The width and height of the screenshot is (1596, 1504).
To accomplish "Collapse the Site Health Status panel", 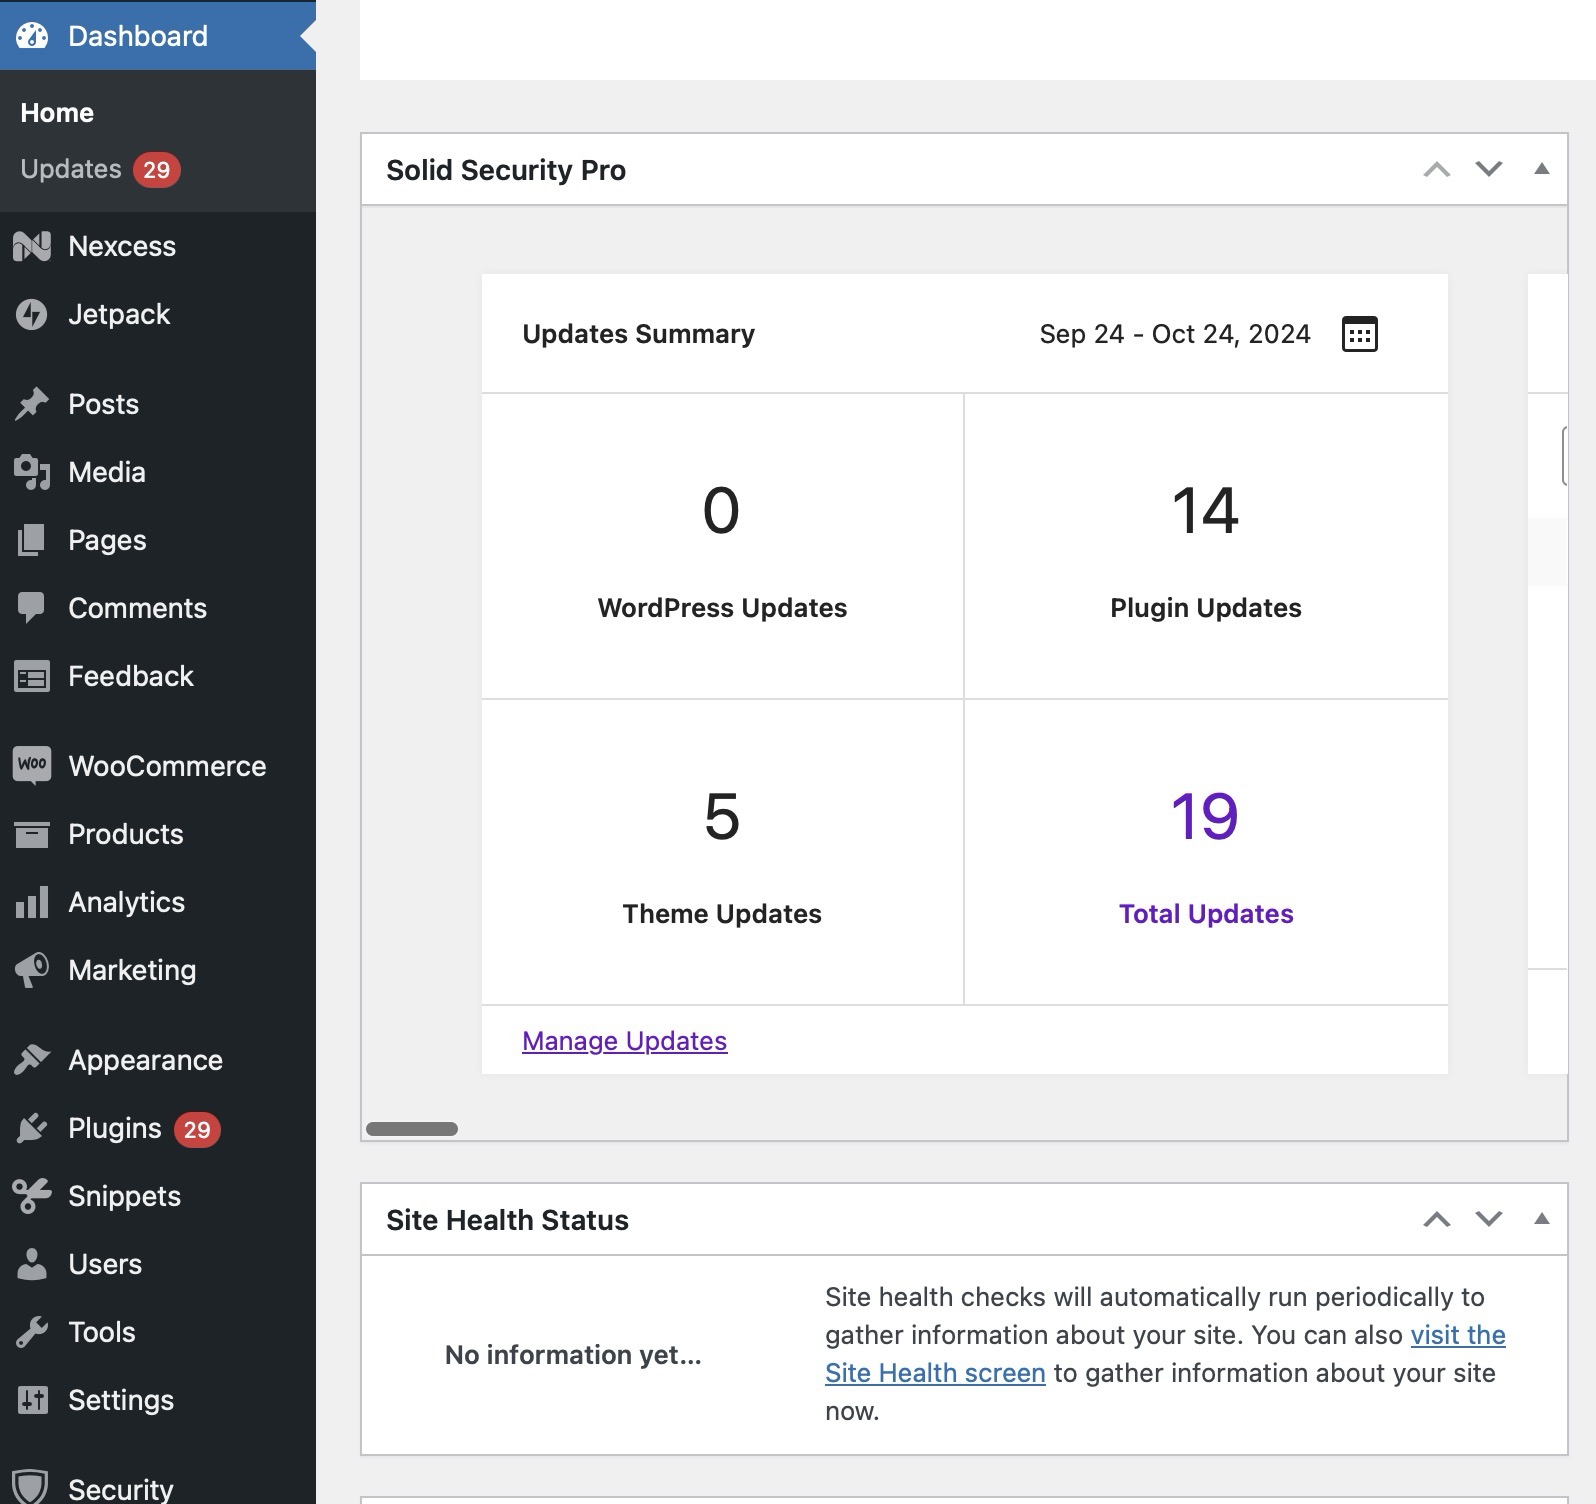I will pos(1541,1219).
